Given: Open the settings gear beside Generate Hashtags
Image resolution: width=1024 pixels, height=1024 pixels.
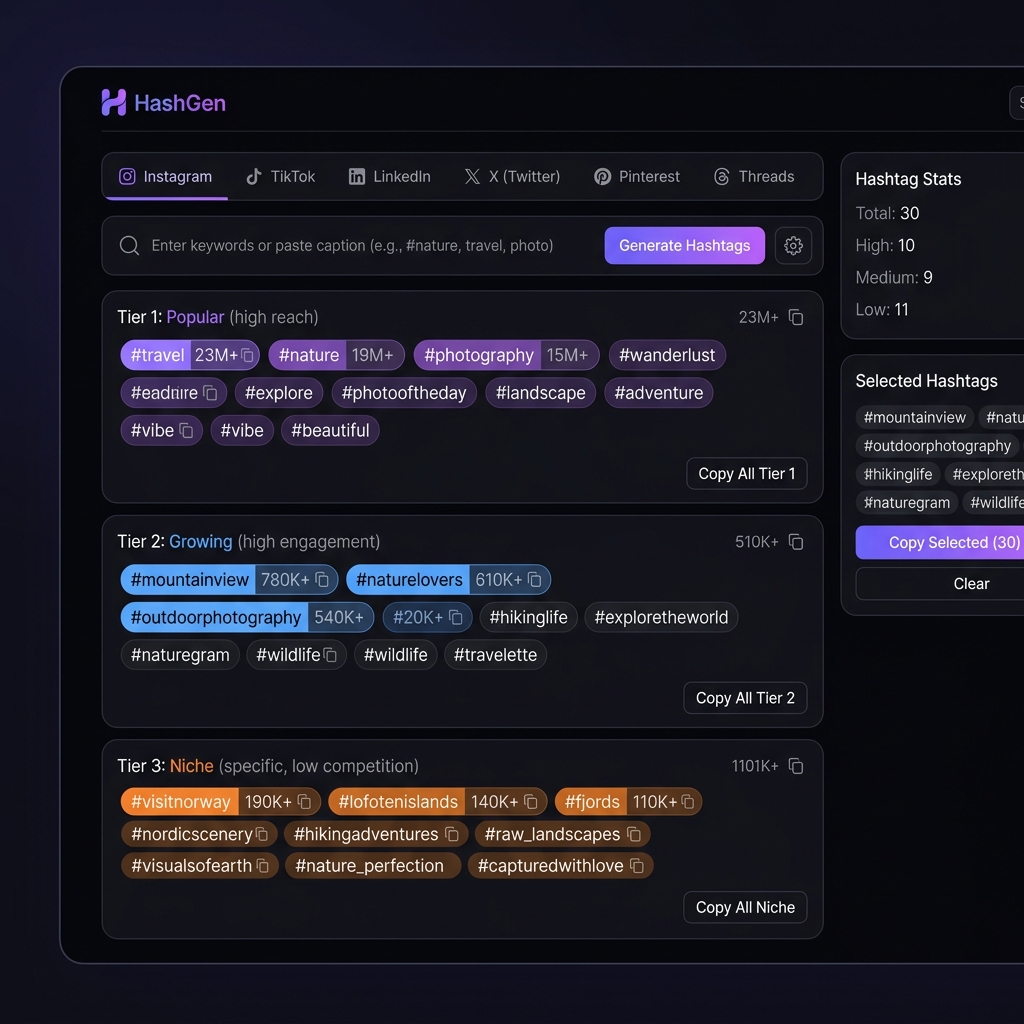Looking at the screenshot, I should coord(793,245).
